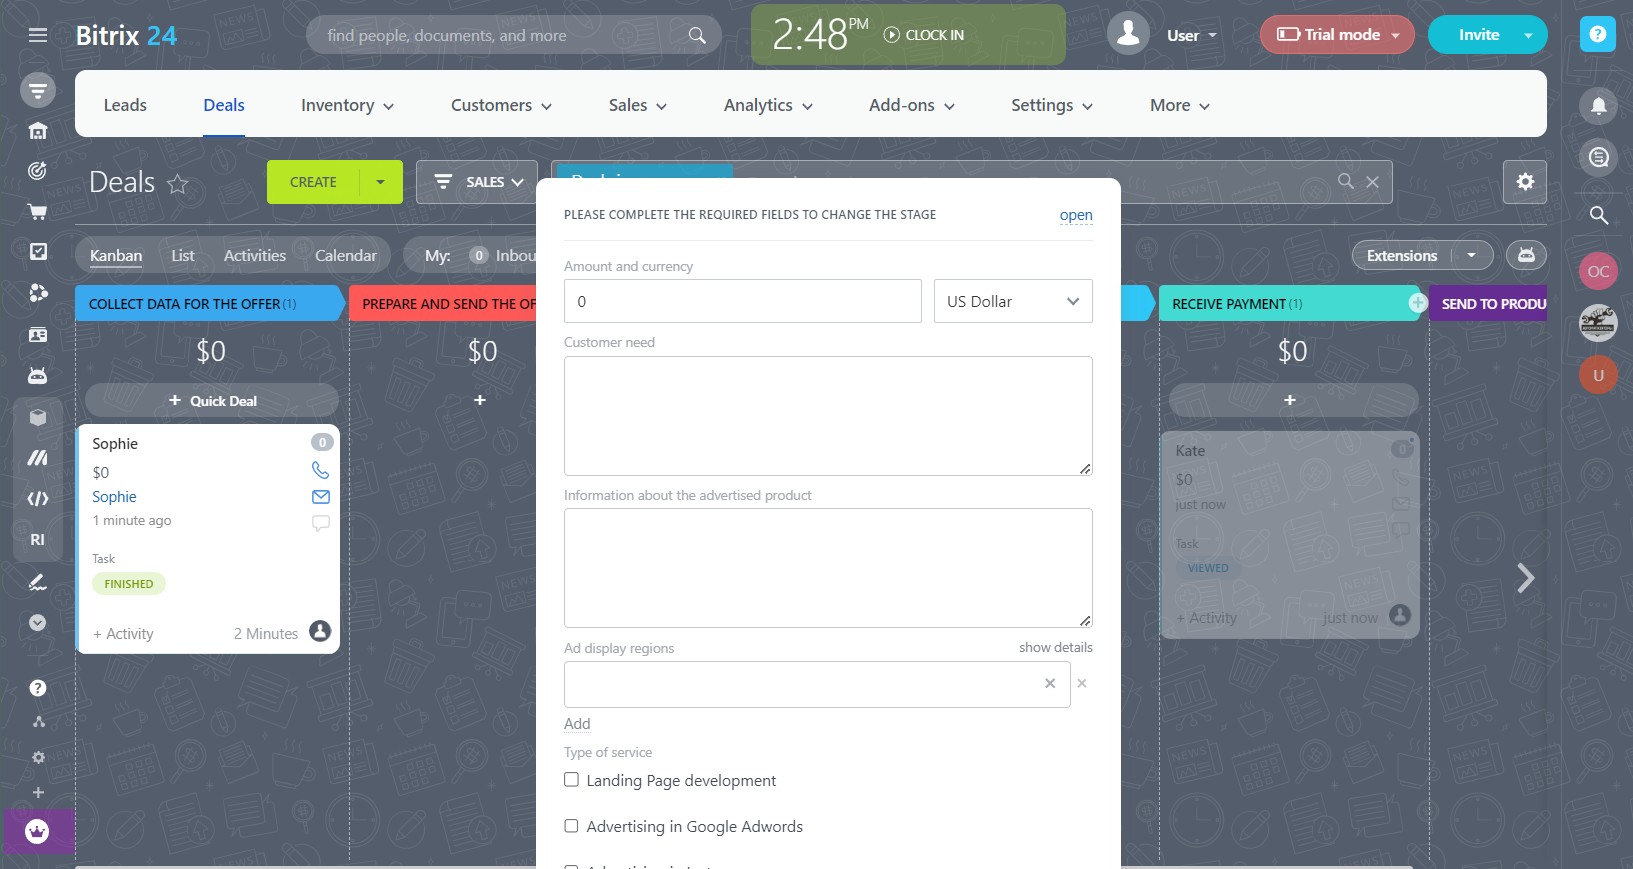Click the robot icon next to Extensions

pos(1526,255)
